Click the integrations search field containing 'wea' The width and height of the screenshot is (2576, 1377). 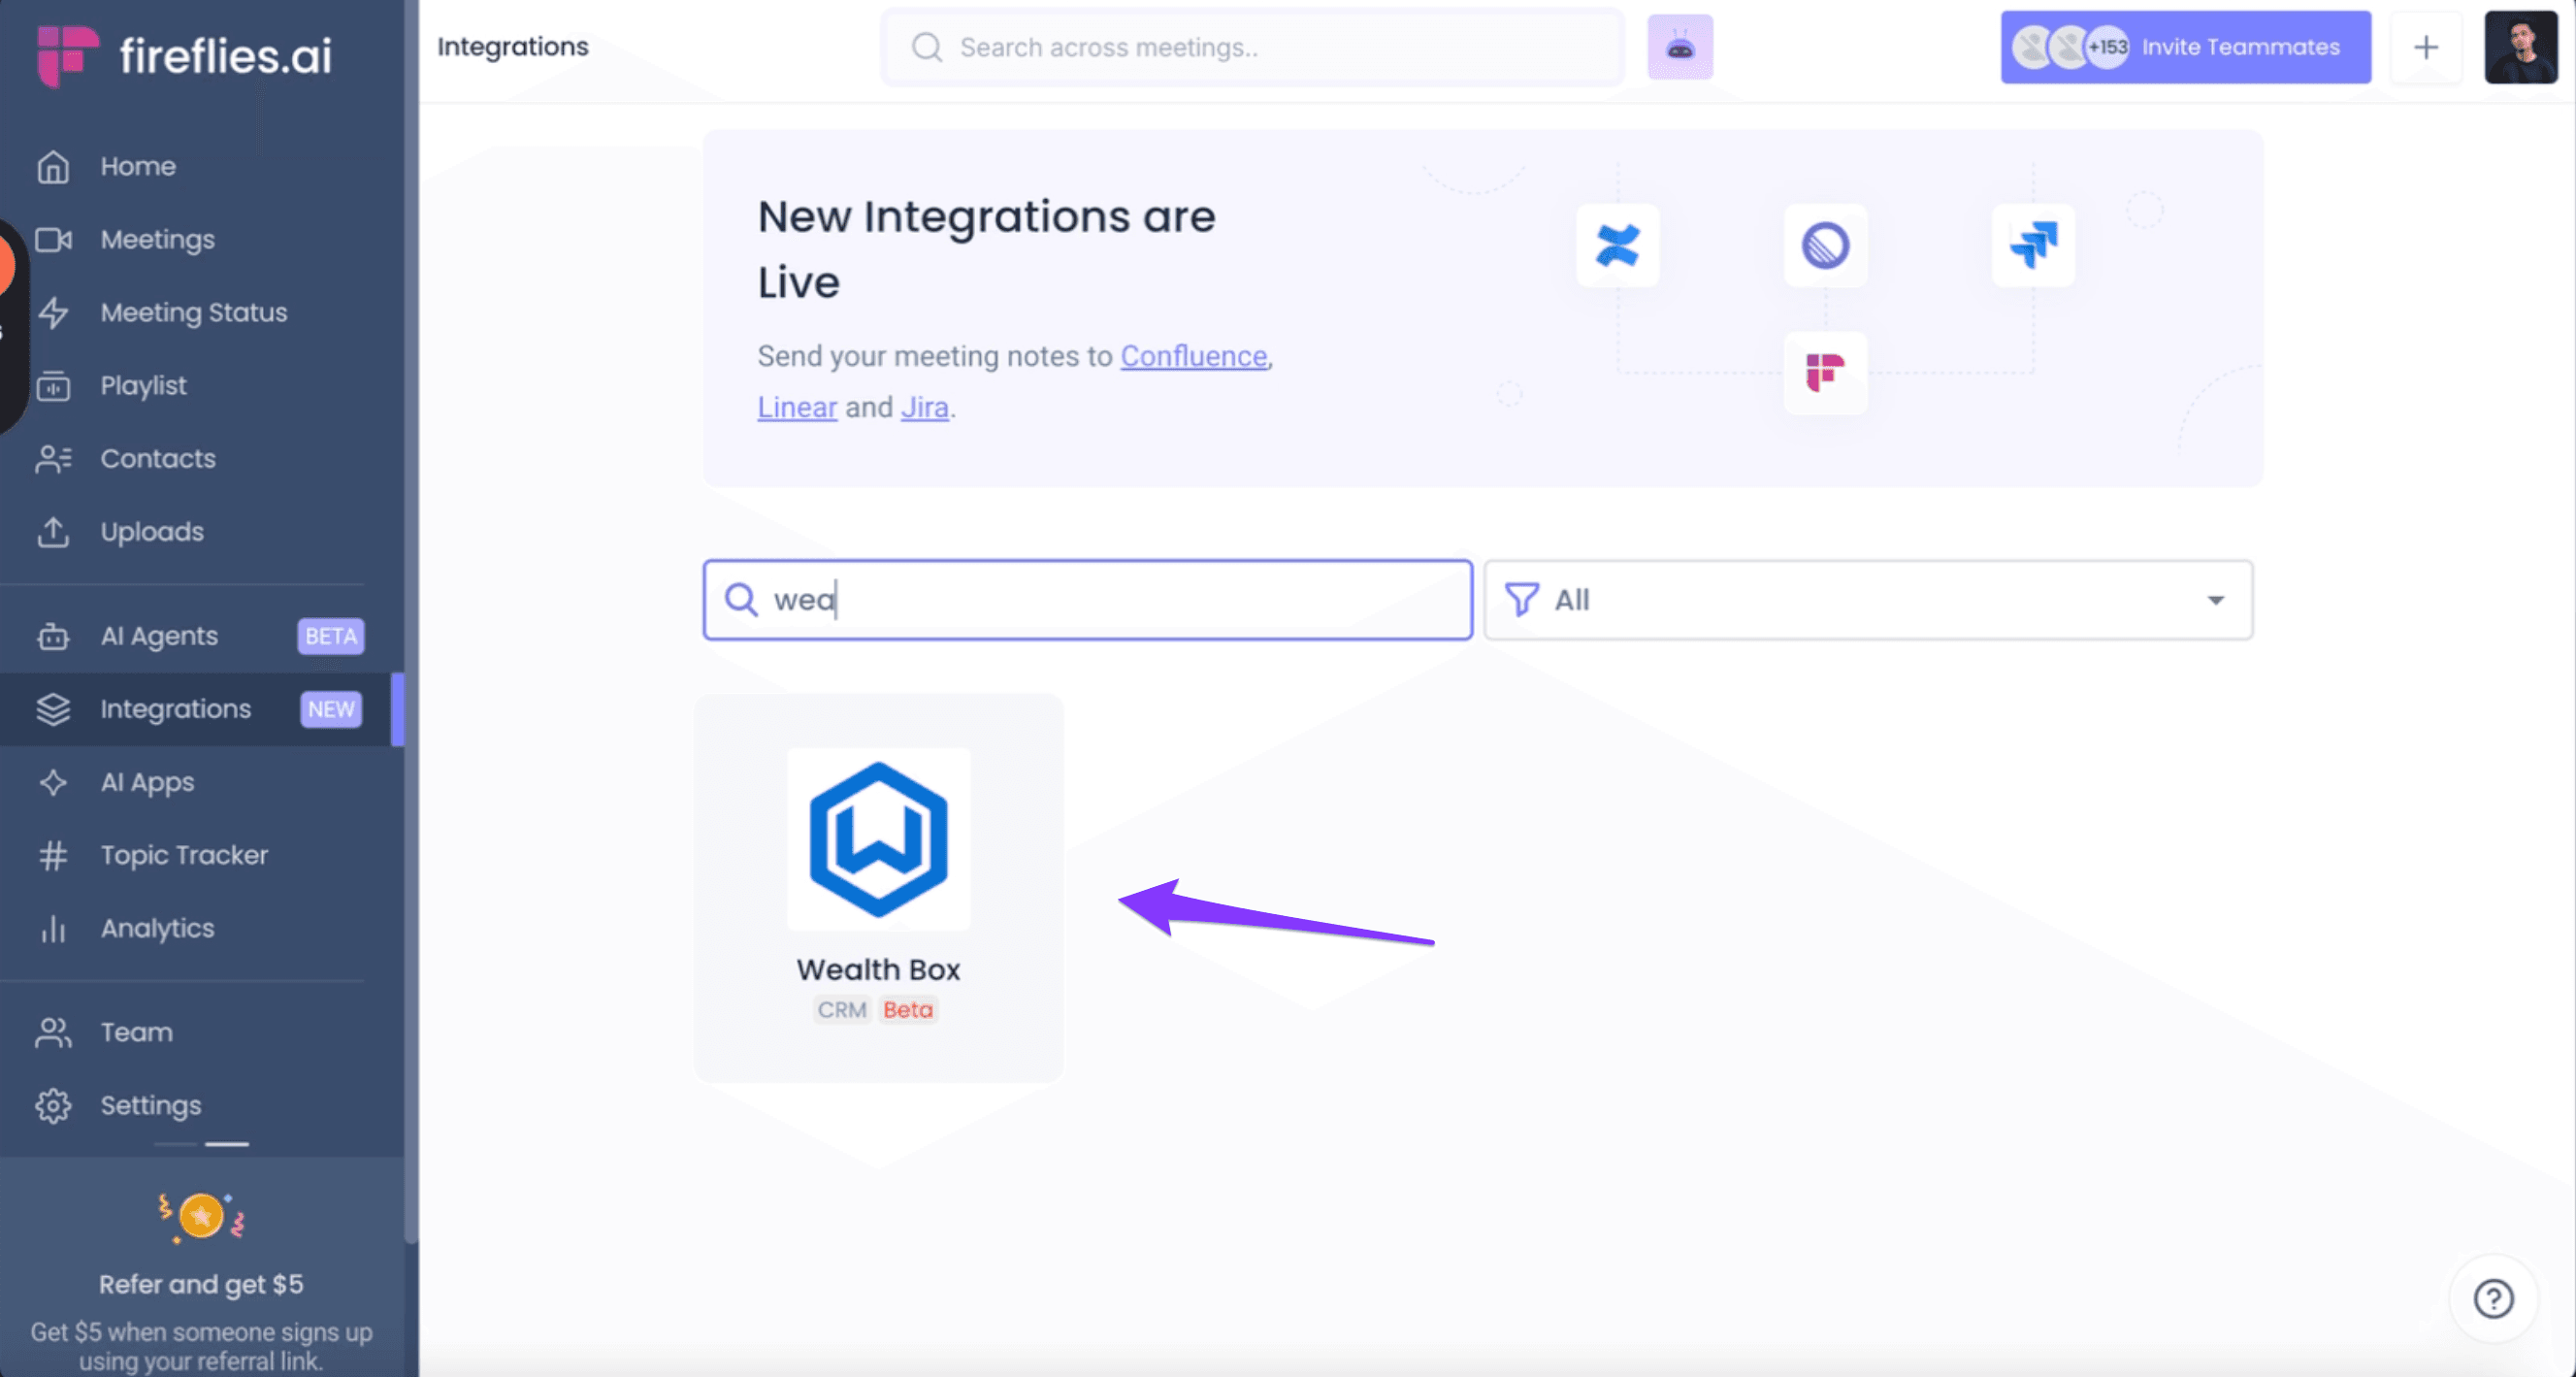pos(1088,599)
